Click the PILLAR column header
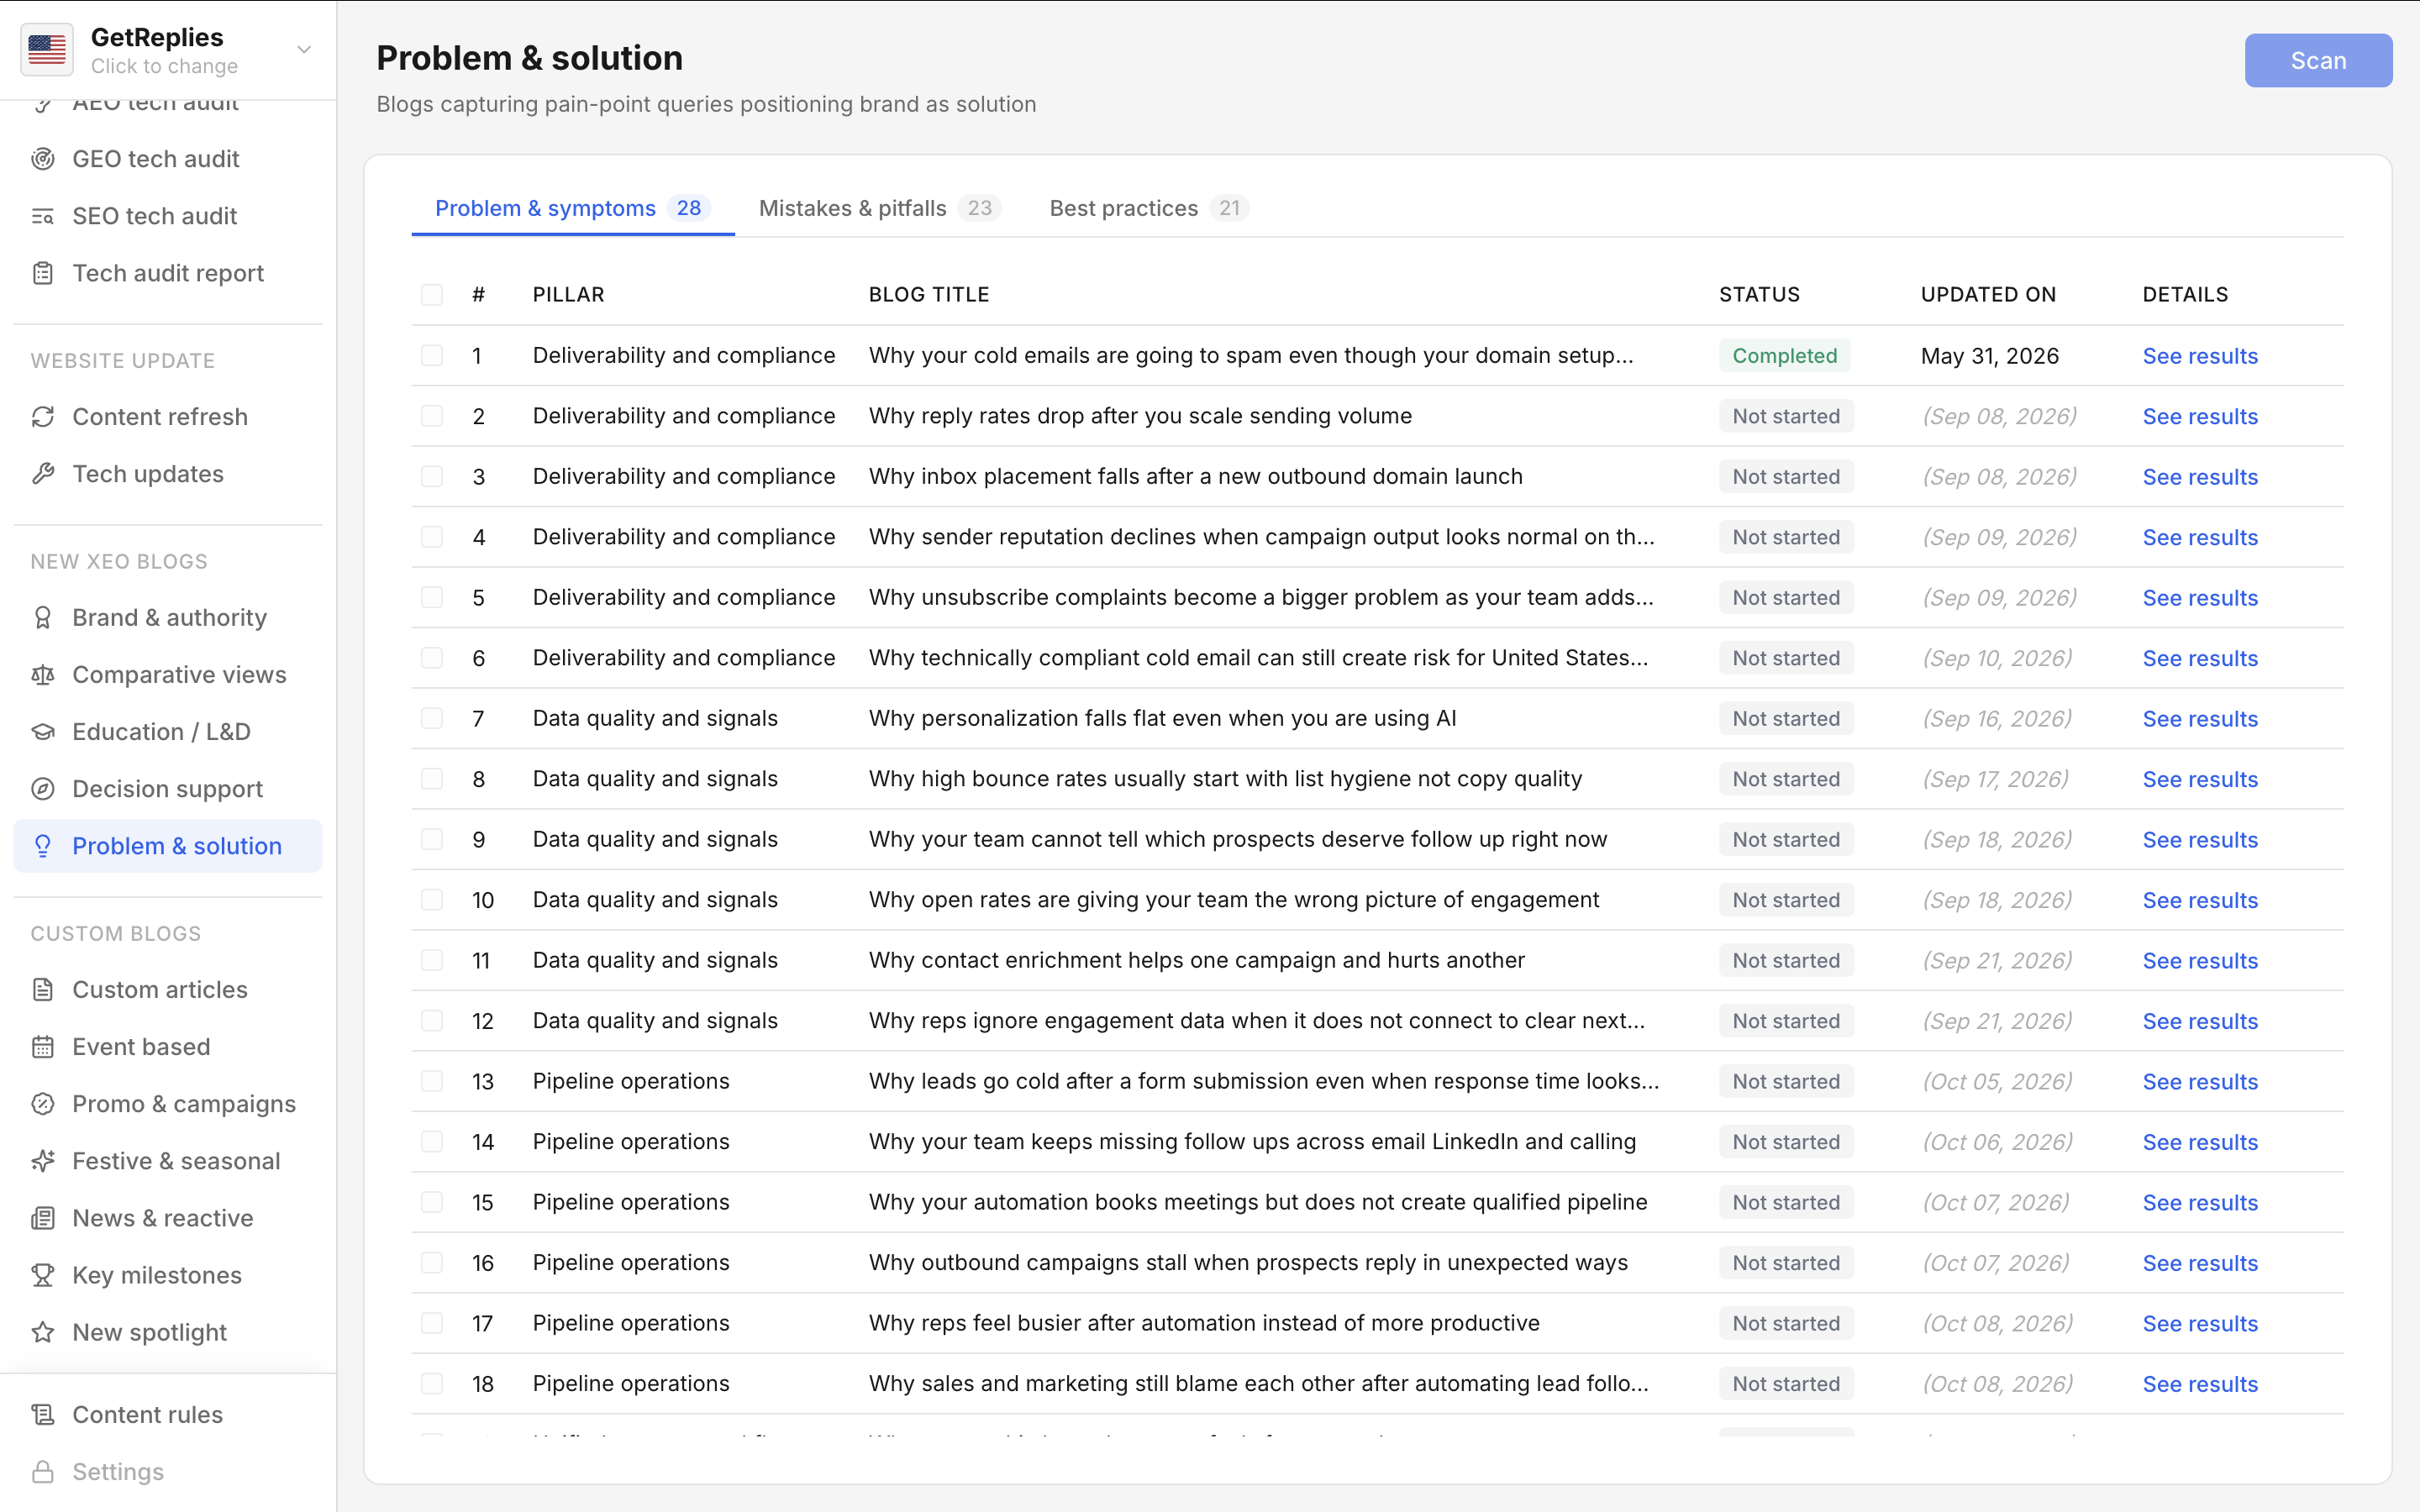This screenshot has width=2420, height=1512. [568, 295]
